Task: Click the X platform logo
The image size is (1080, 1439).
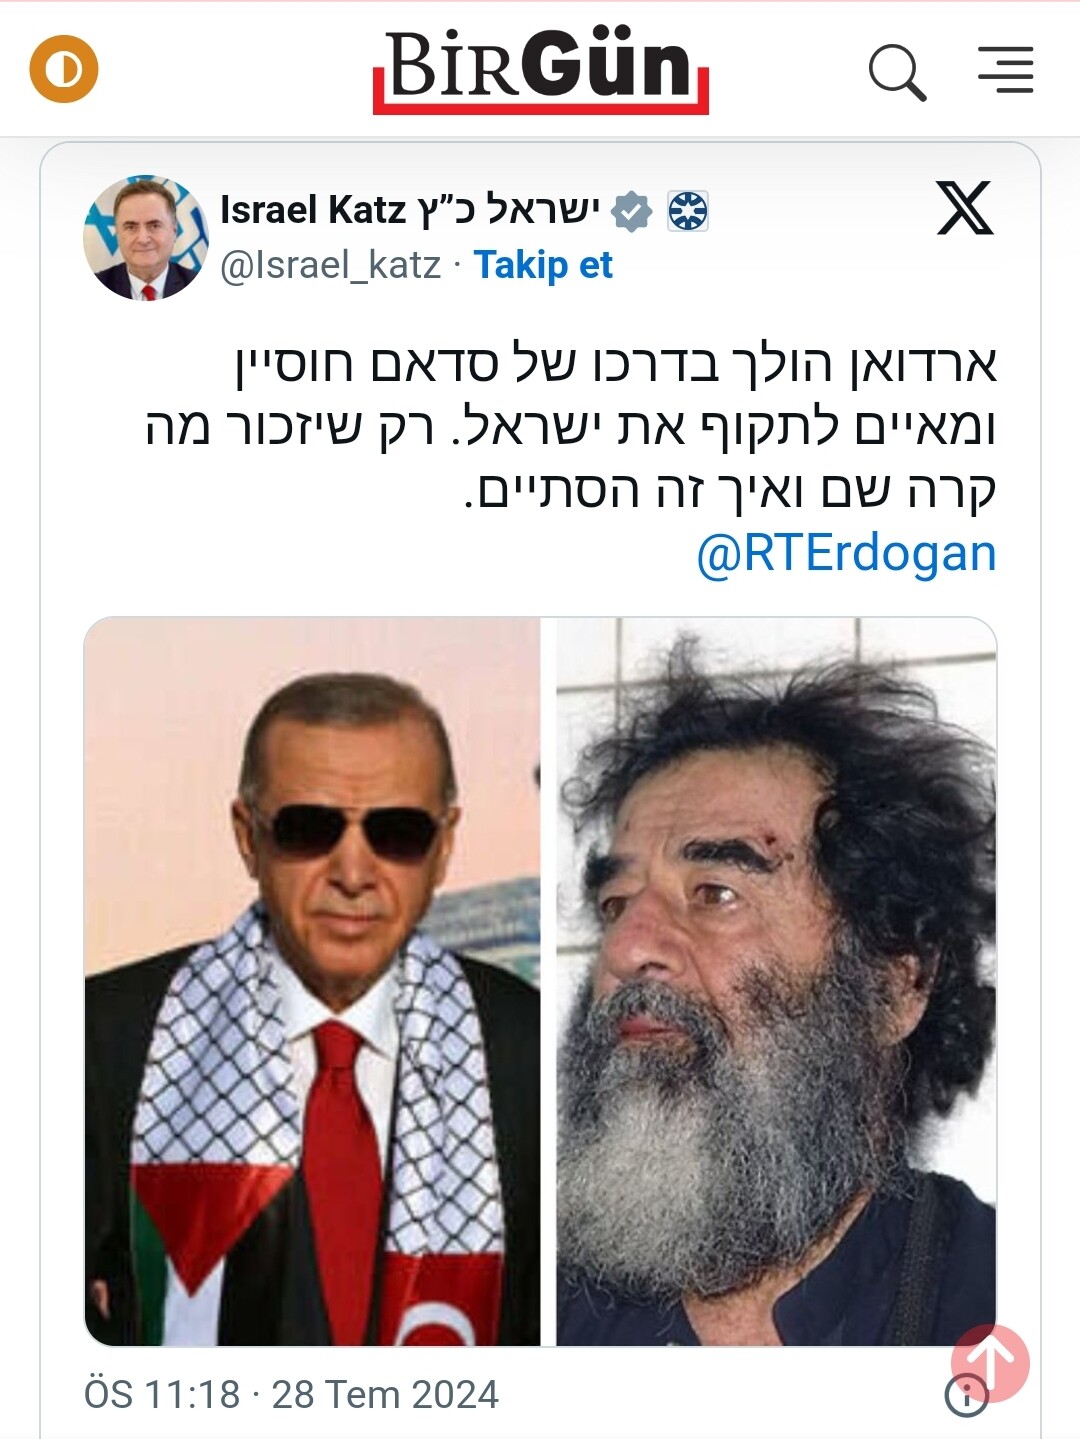Action: pos(965,208)
